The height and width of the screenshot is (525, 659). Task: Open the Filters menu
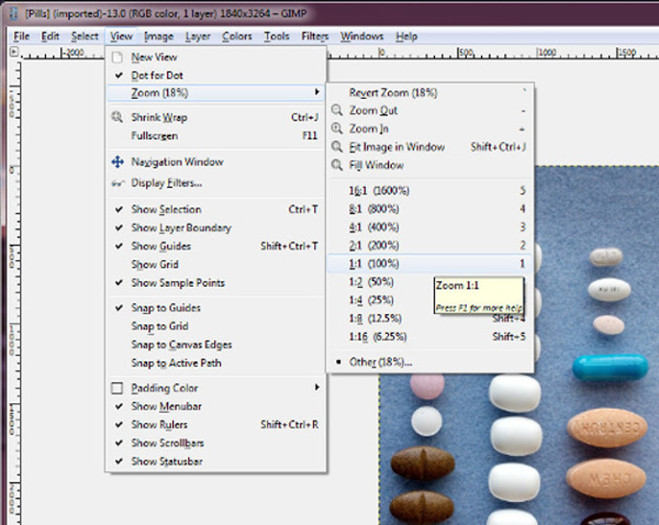(x=315, y=37)
